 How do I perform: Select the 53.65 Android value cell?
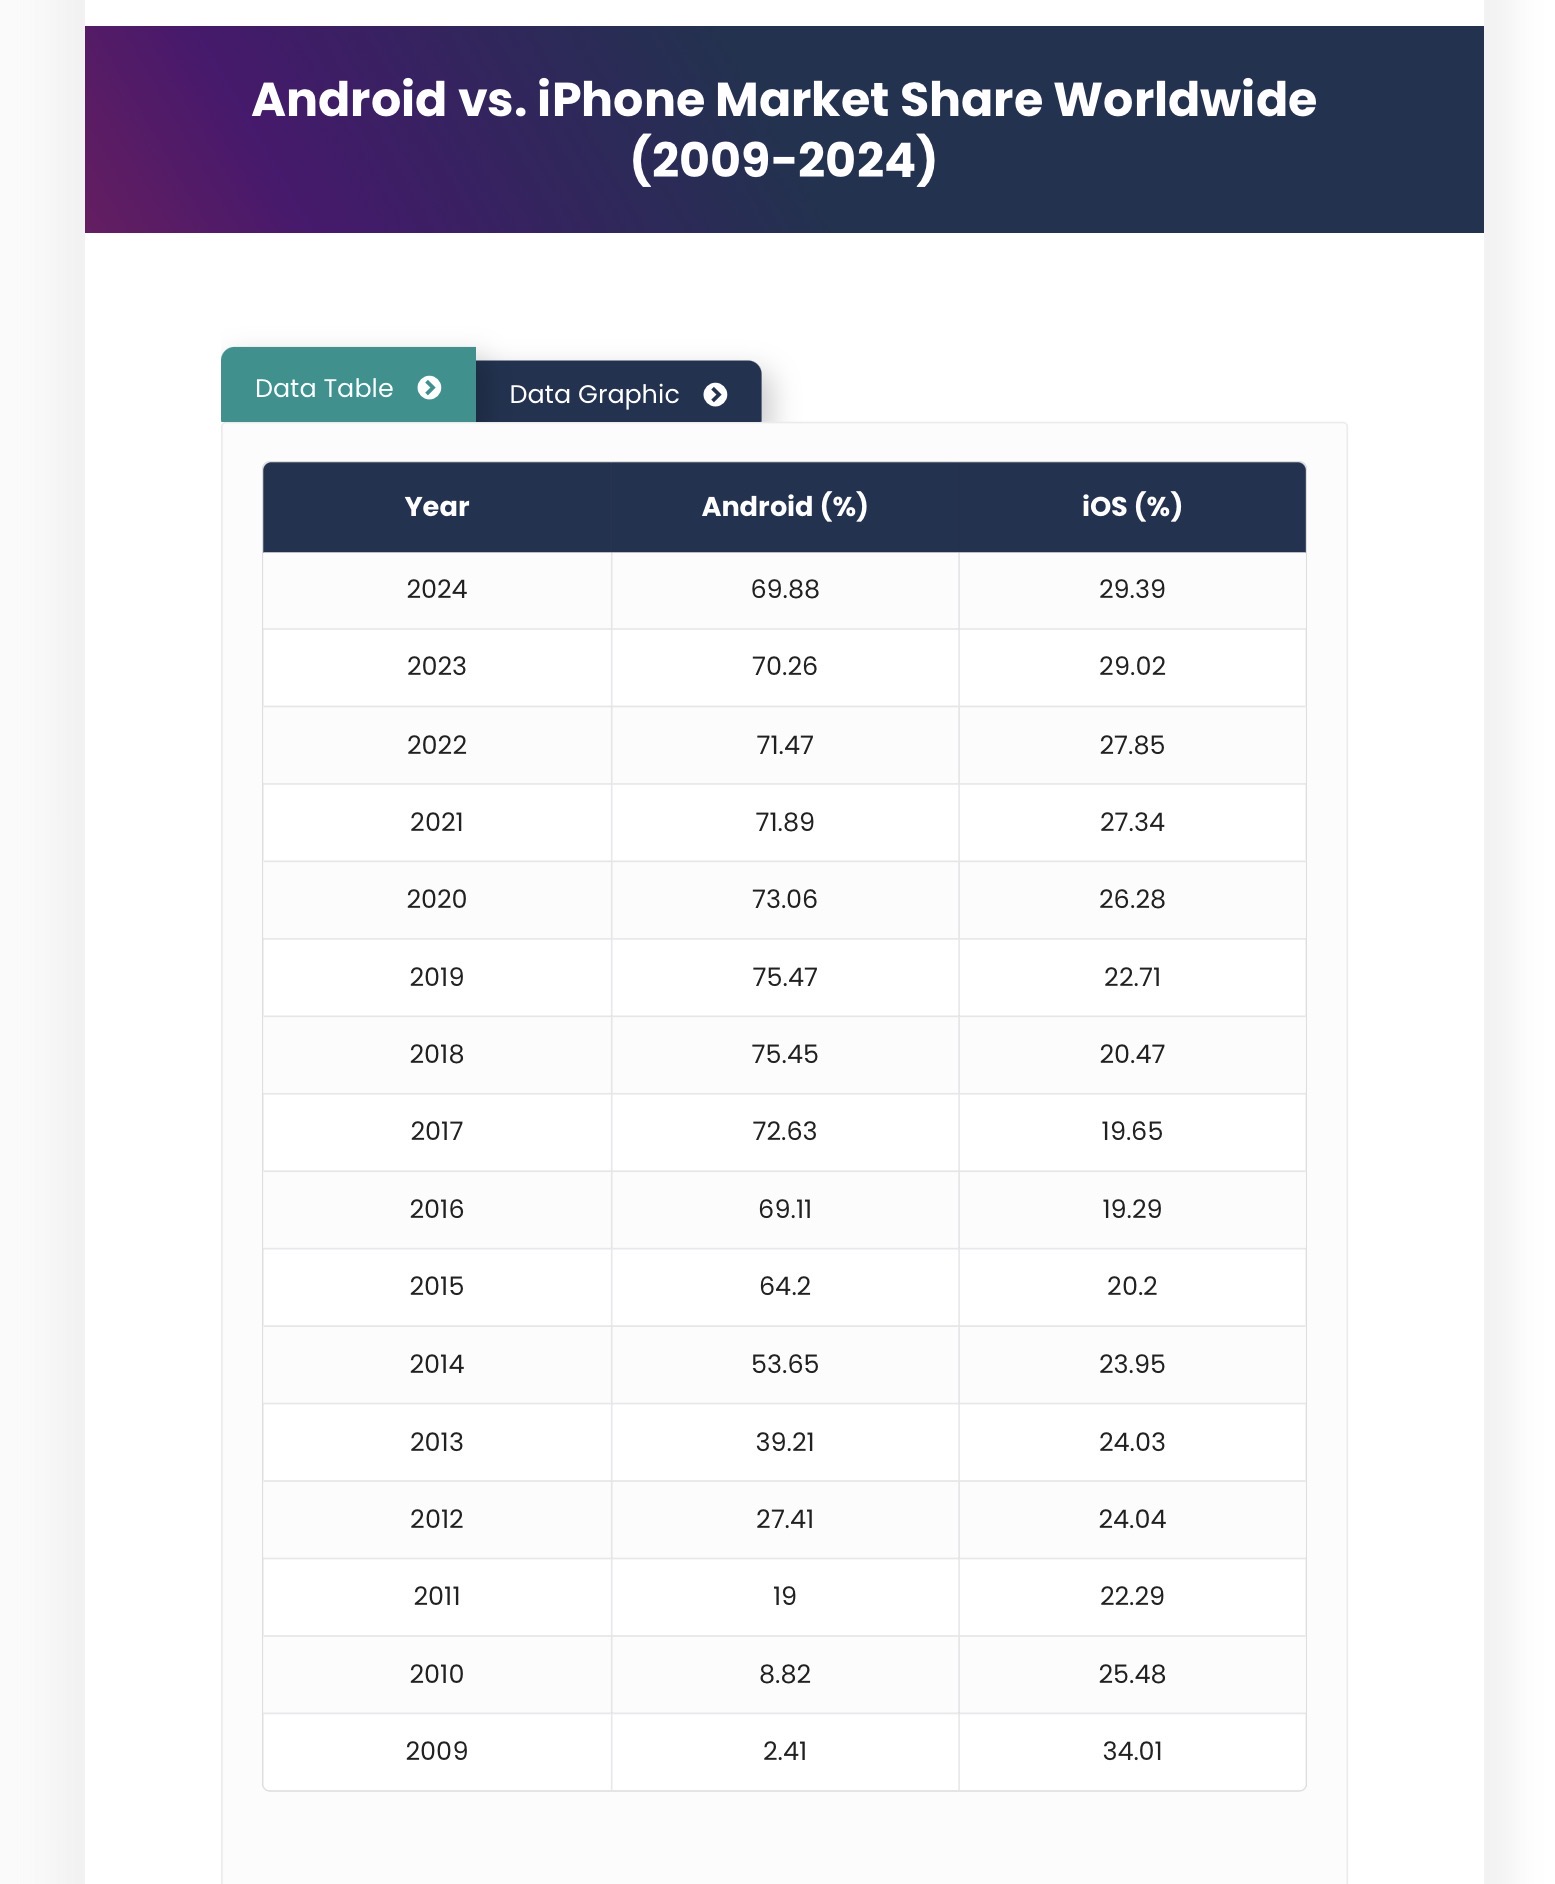785,1364
